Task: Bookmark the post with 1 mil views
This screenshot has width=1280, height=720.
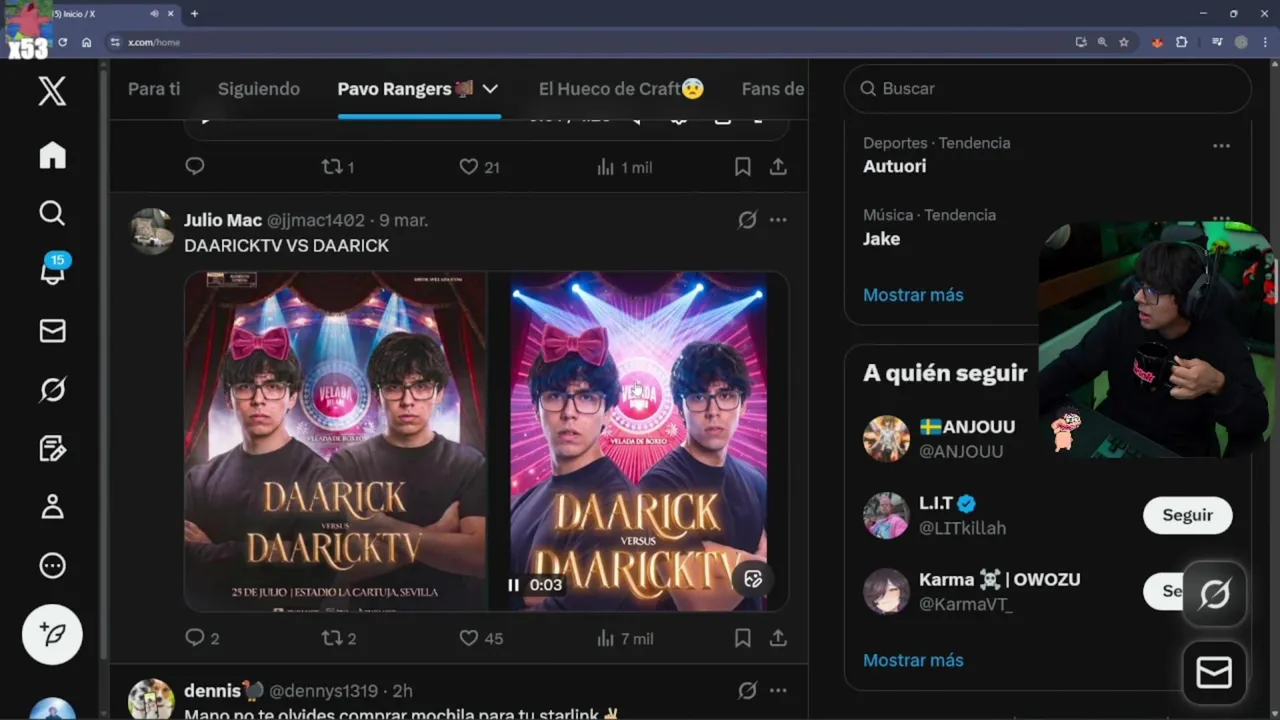Action: (742, 167)
